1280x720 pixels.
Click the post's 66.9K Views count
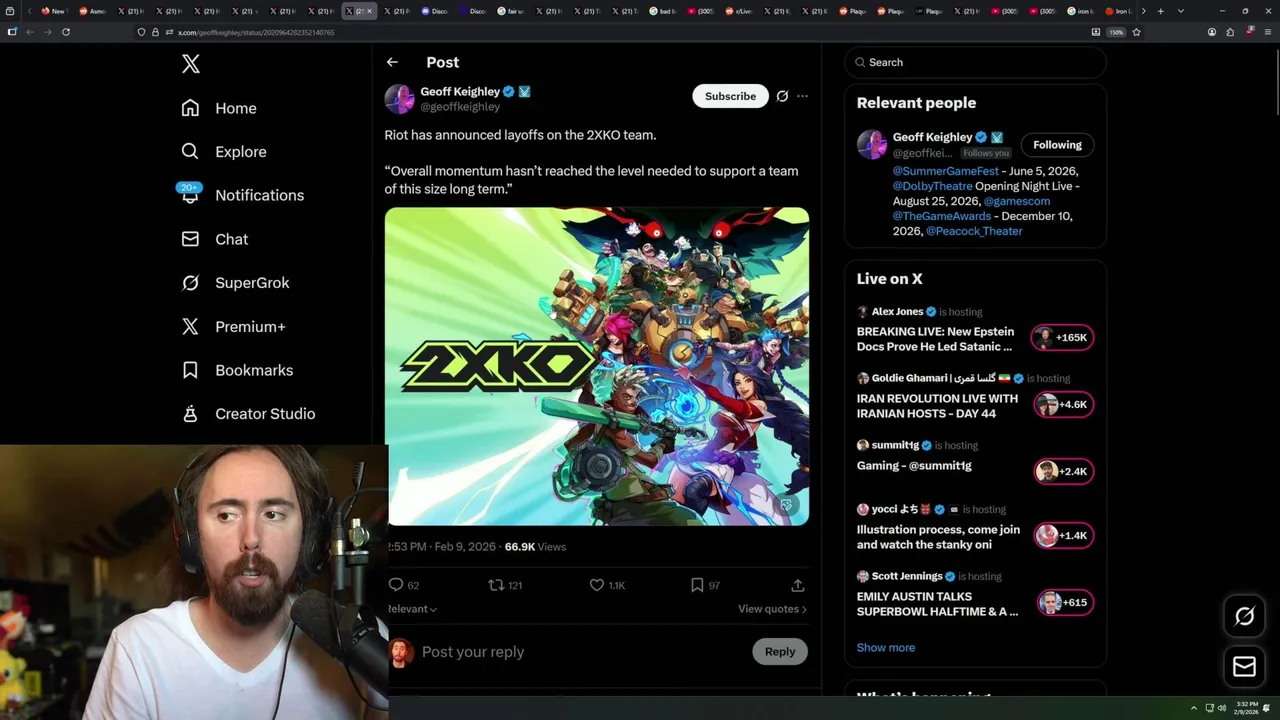click(535, 547)
